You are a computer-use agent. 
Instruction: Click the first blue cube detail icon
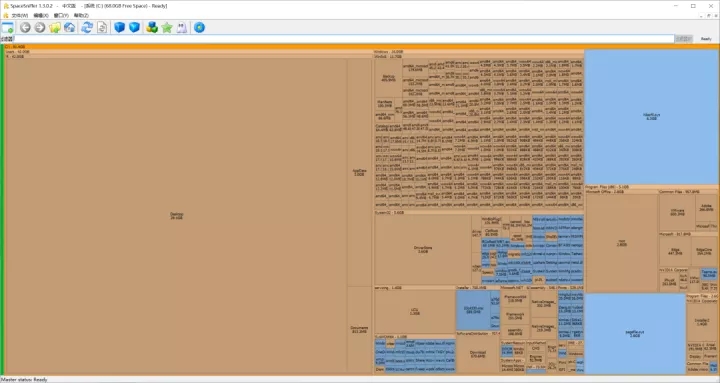click(119, 28)
